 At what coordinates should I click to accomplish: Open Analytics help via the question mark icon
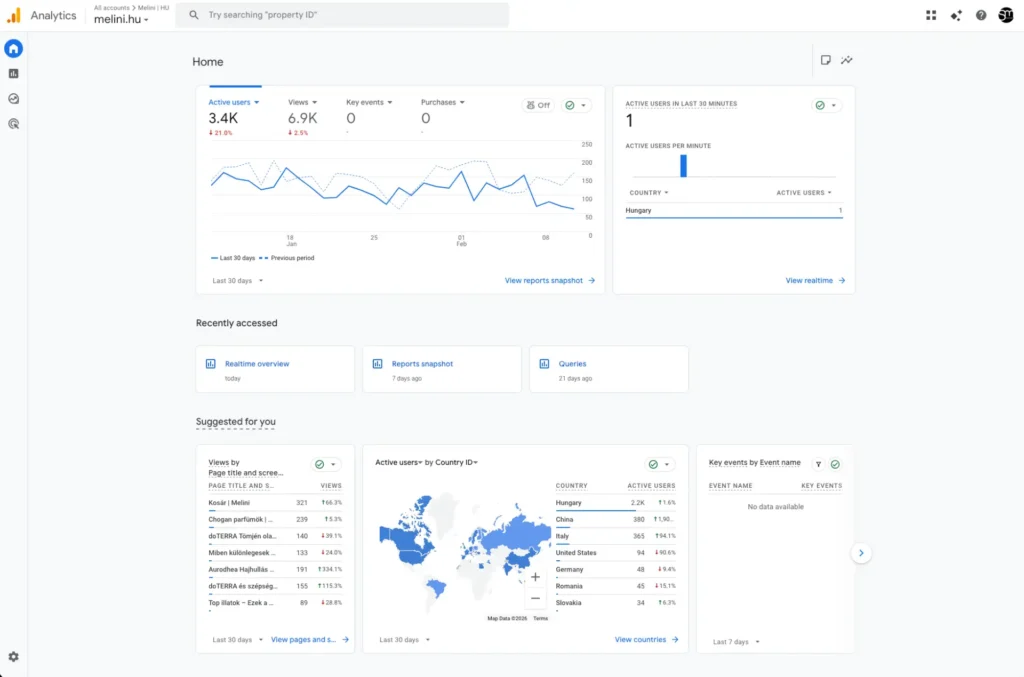pyautogui.click(x=982, y=15)
